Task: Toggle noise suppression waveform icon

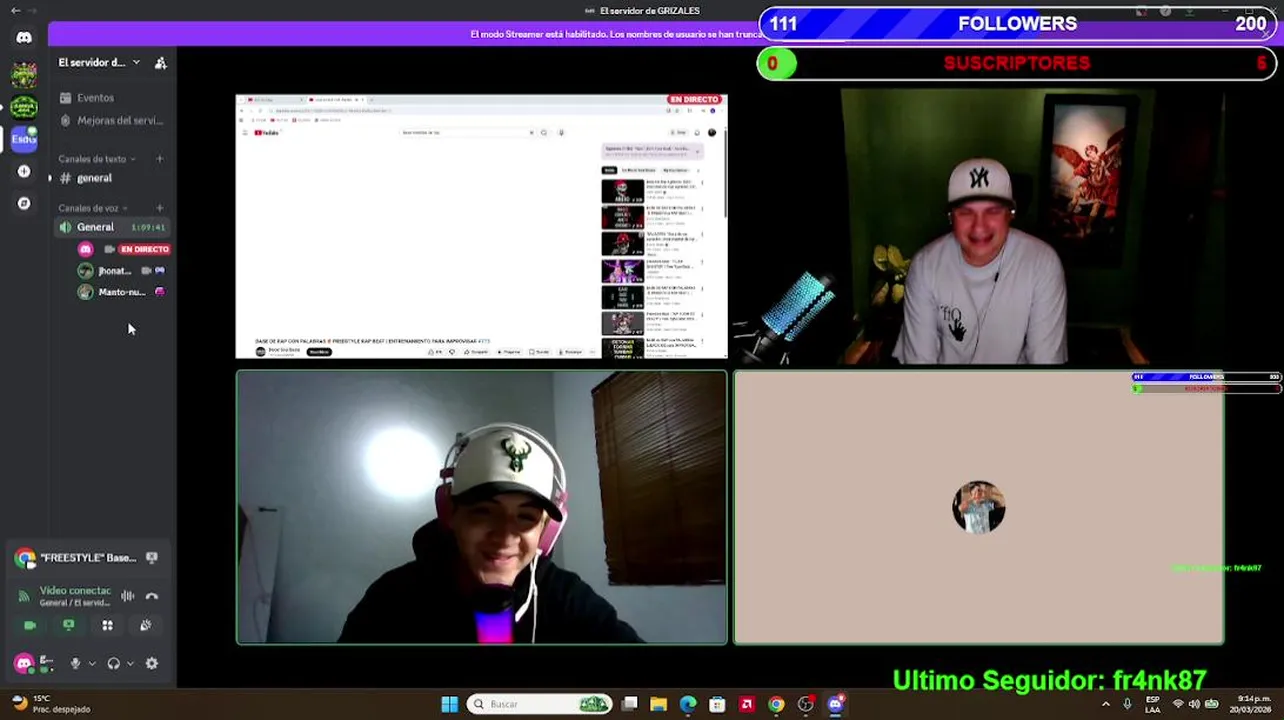Action: 128,596
